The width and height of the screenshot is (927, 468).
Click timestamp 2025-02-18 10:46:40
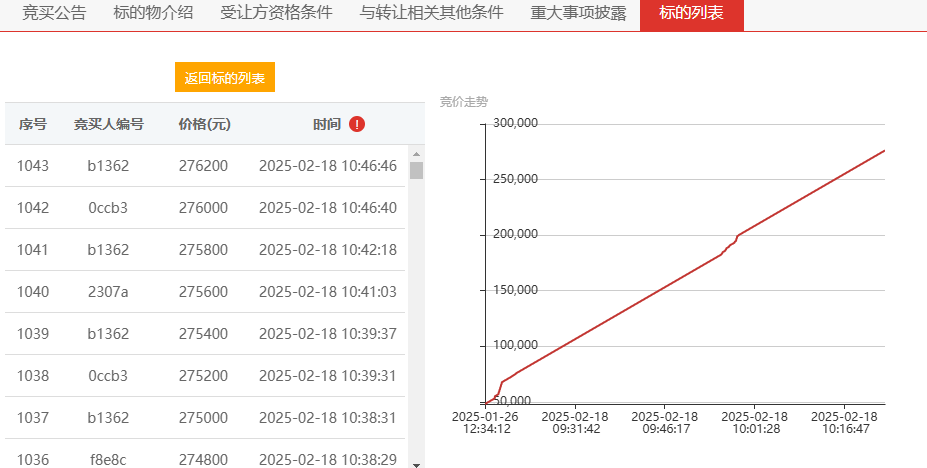[x=328, y=208]
